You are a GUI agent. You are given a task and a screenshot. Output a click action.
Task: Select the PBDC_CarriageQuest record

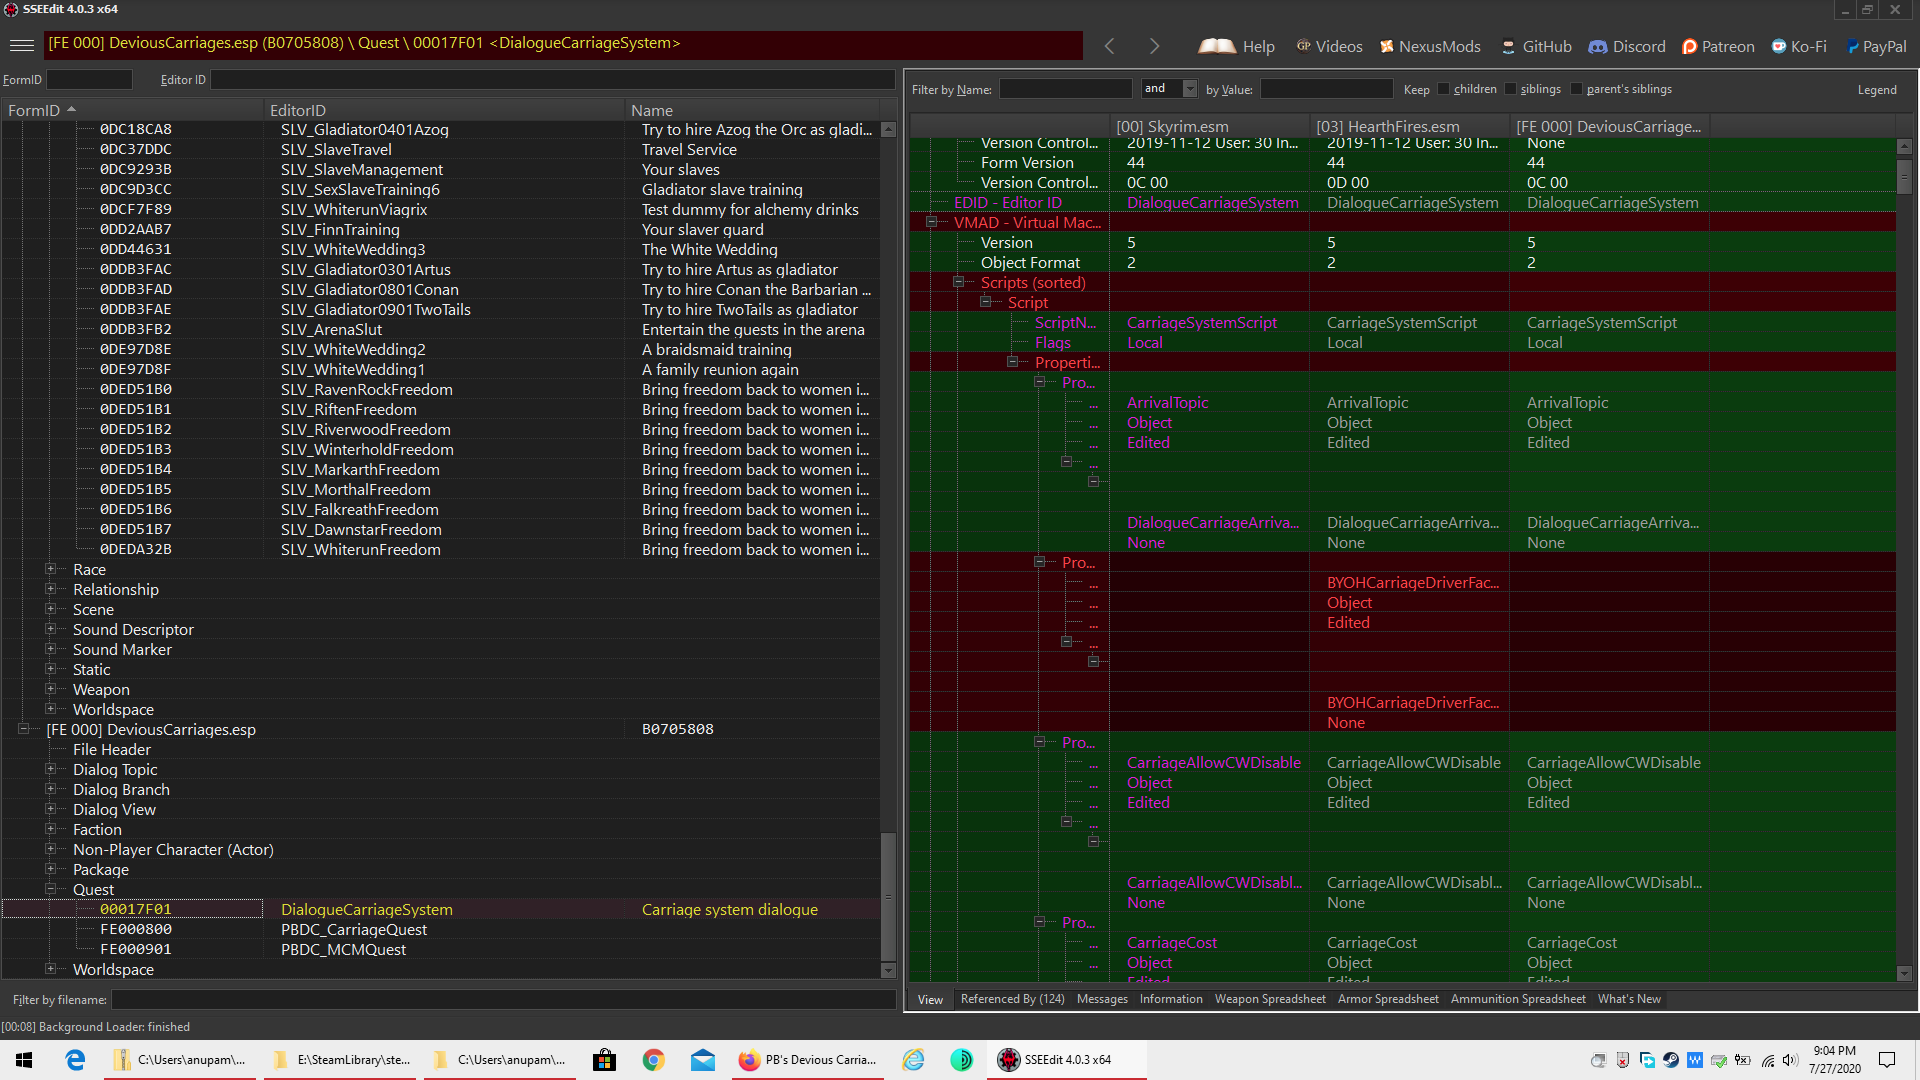tap(441, 929)
